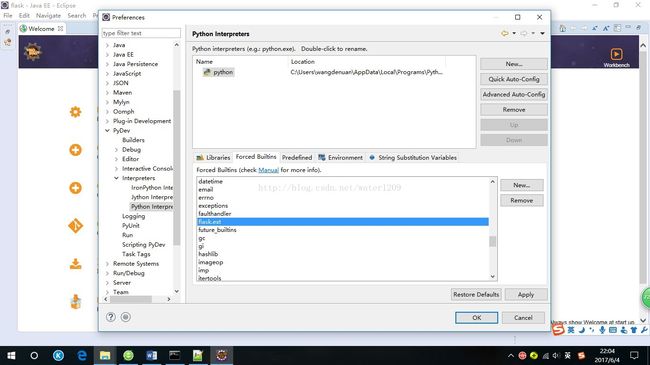This screenshot has height=365, width=650.
Task: Select the Forced Builtins tab
Action: point(256,157)
